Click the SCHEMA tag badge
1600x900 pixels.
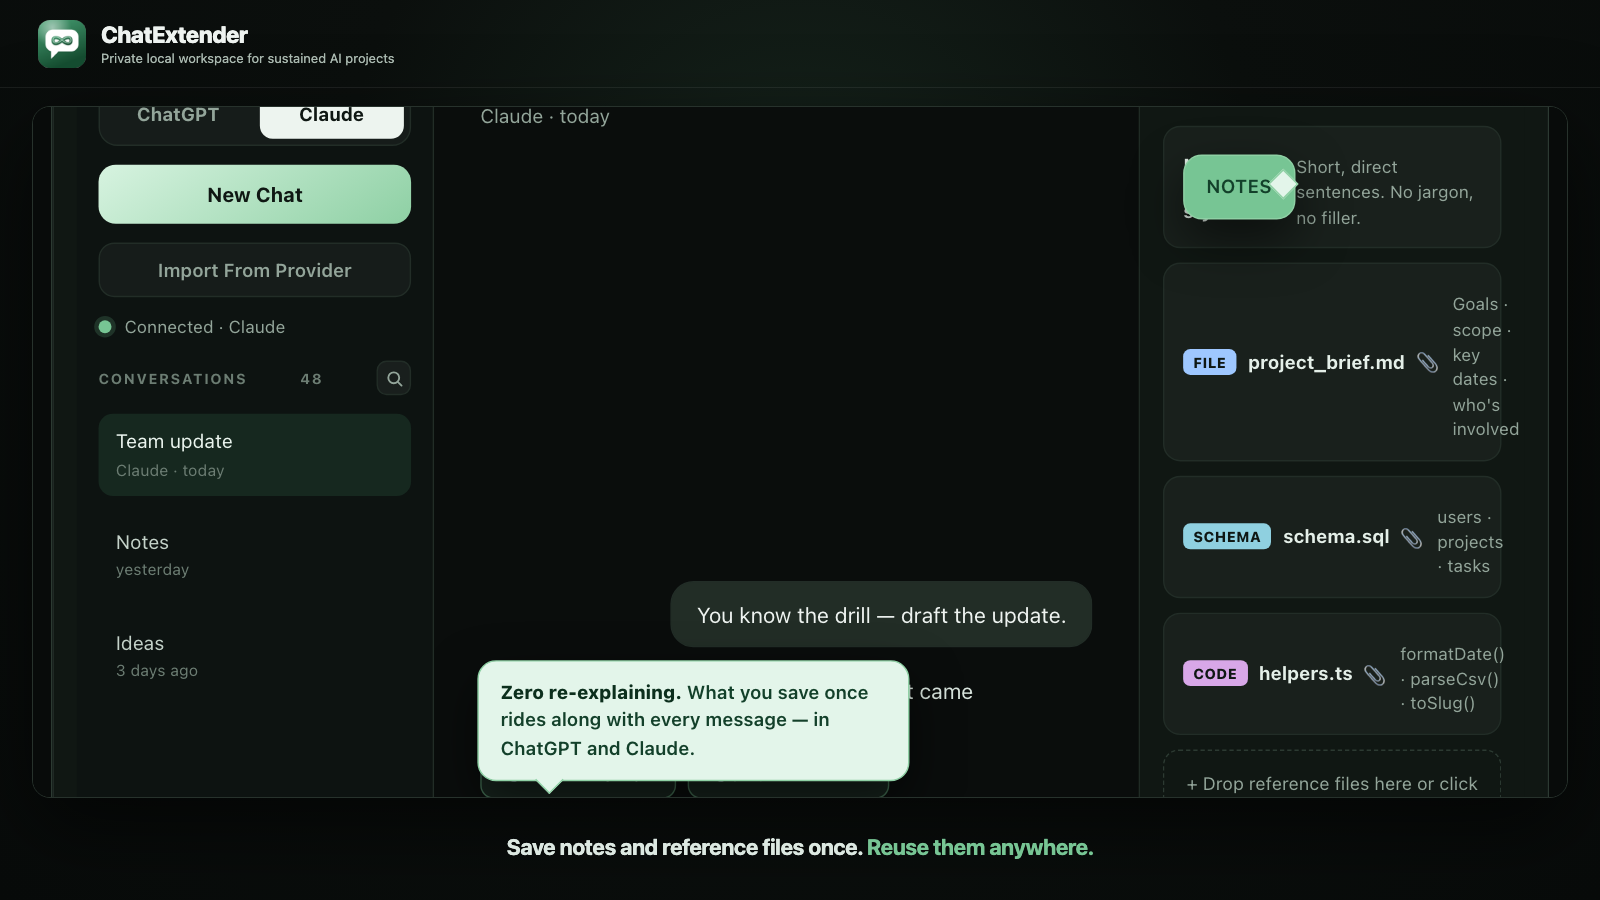(1227, 537)
